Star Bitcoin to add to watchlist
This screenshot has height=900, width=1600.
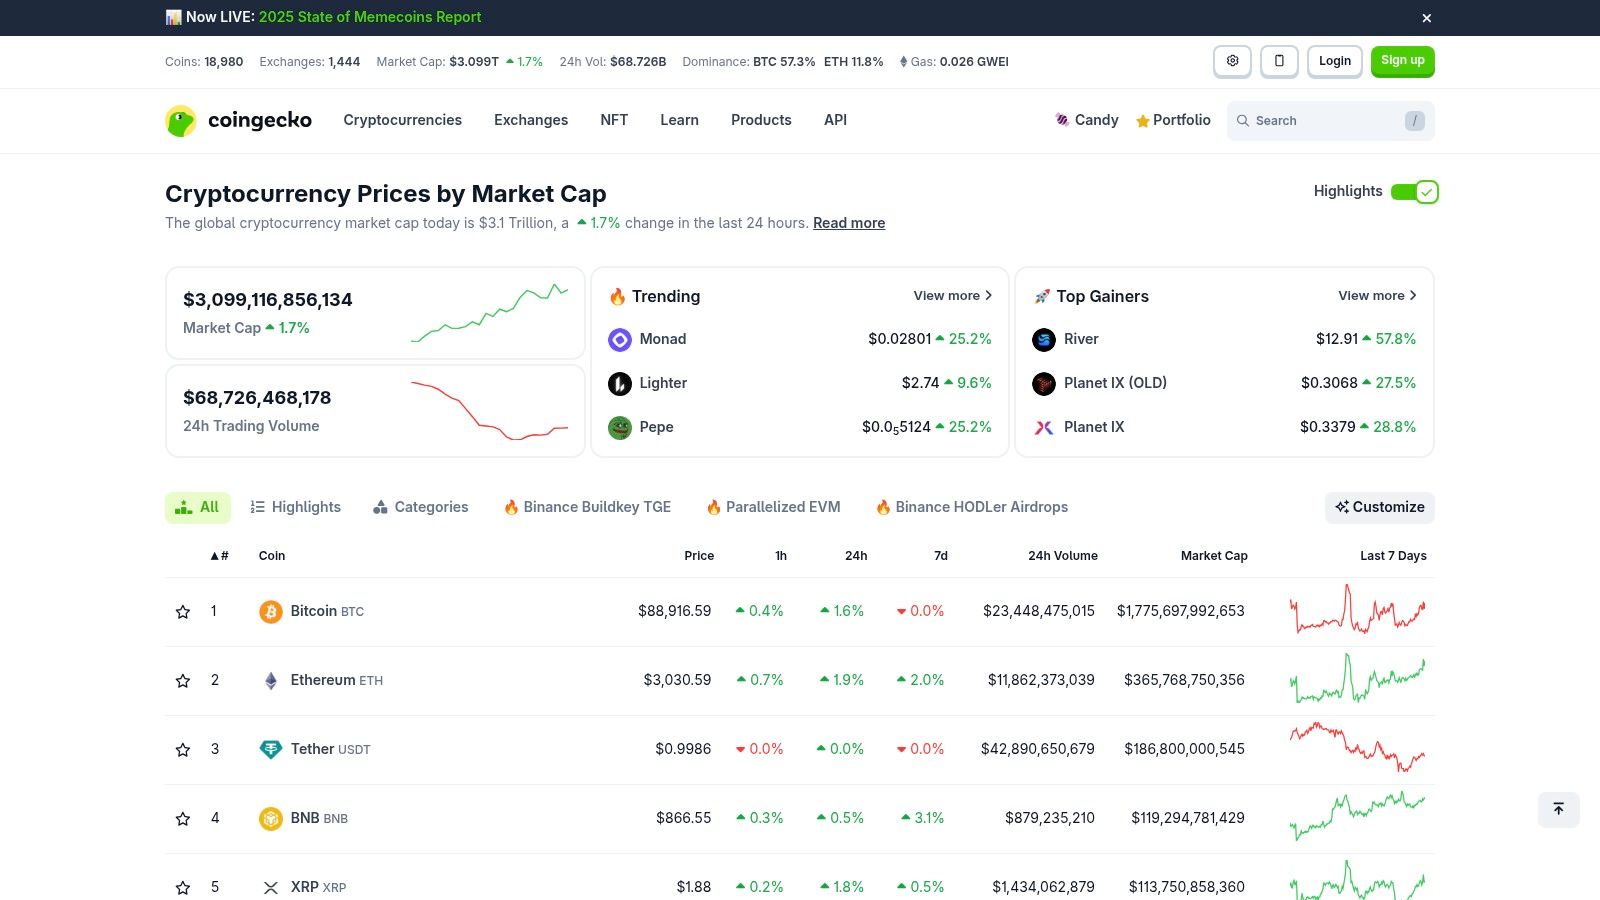click(183, 611)
